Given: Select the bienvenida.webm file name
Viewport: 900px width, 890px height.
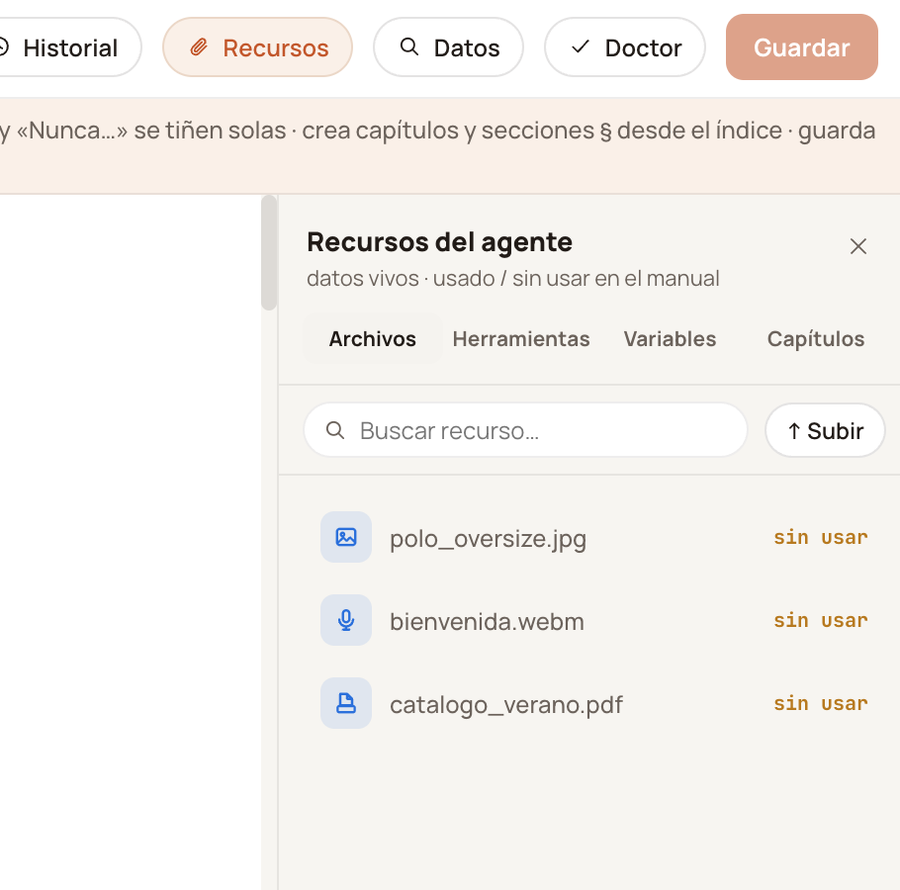Looking at the screenshot, I should point(487,621).
